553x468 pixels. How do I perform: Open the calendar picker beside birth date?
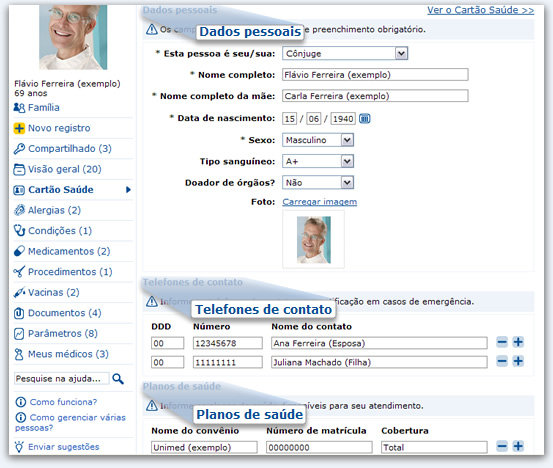pyautogui.click(x=365, y=118)
